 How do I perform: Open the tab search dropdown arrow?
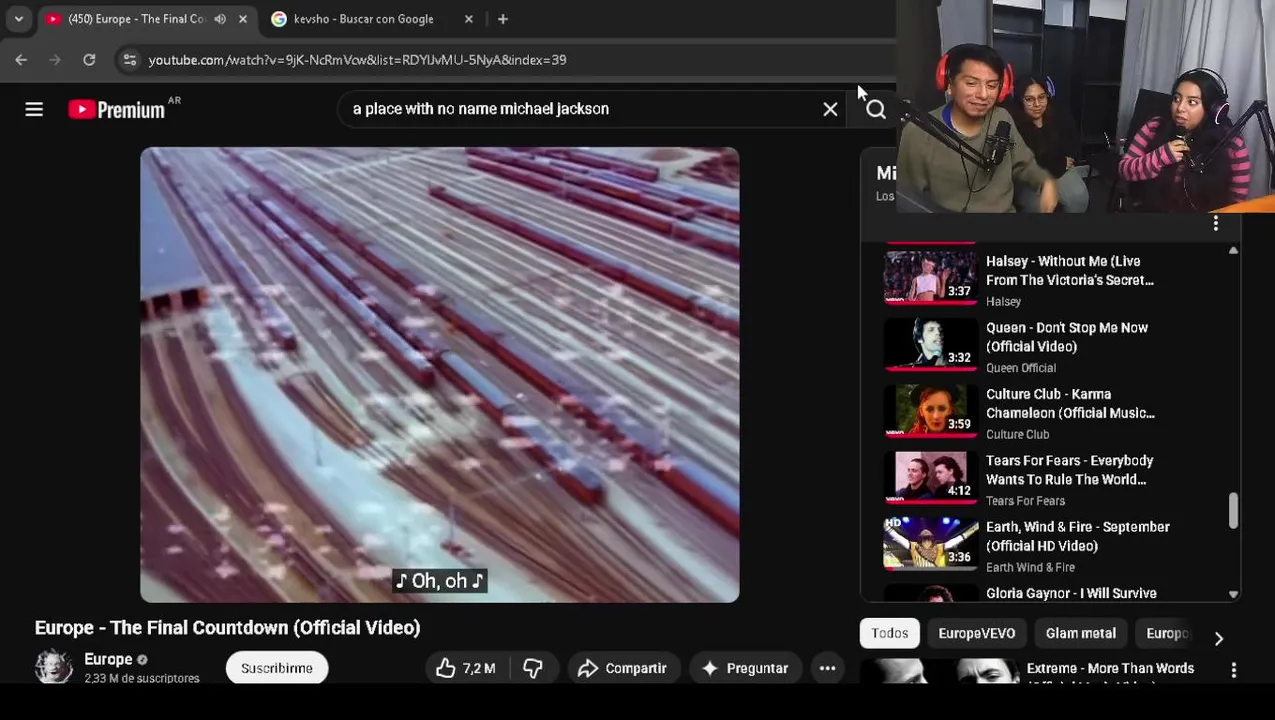tap(18, 19)
